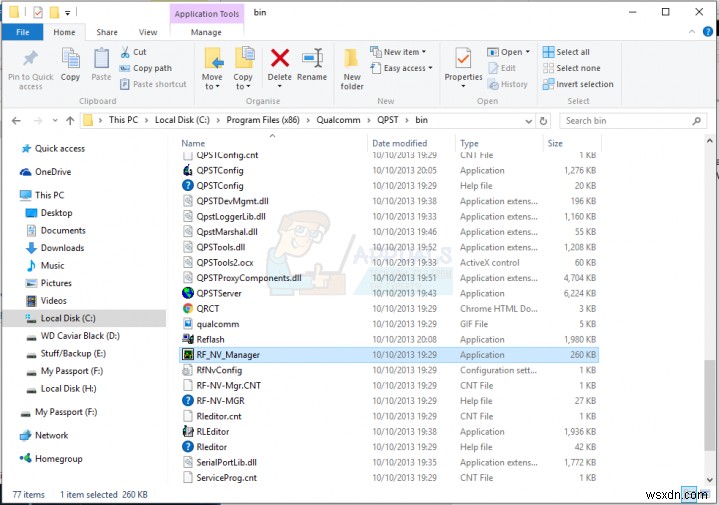Expand the address bar history dropdown
Viewport: 719px width, 505px height.
coord(529,122)
